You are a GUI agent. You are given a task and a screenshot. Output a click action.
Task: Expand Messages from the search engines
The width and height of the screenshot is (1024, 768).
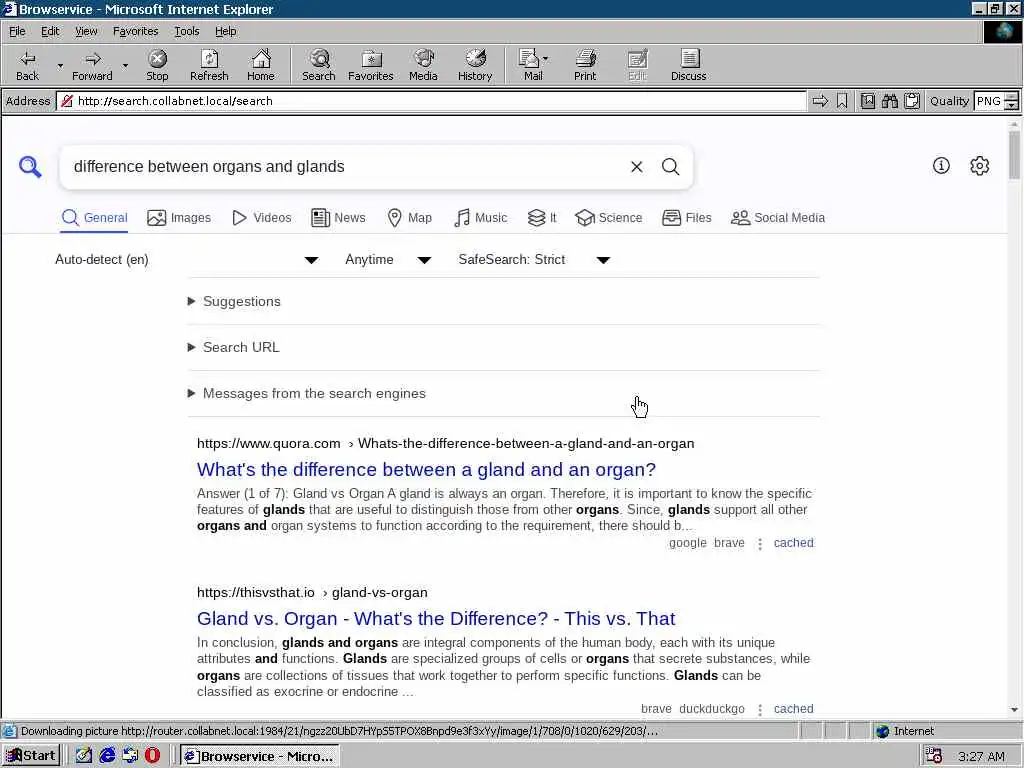tap(307, 394)
